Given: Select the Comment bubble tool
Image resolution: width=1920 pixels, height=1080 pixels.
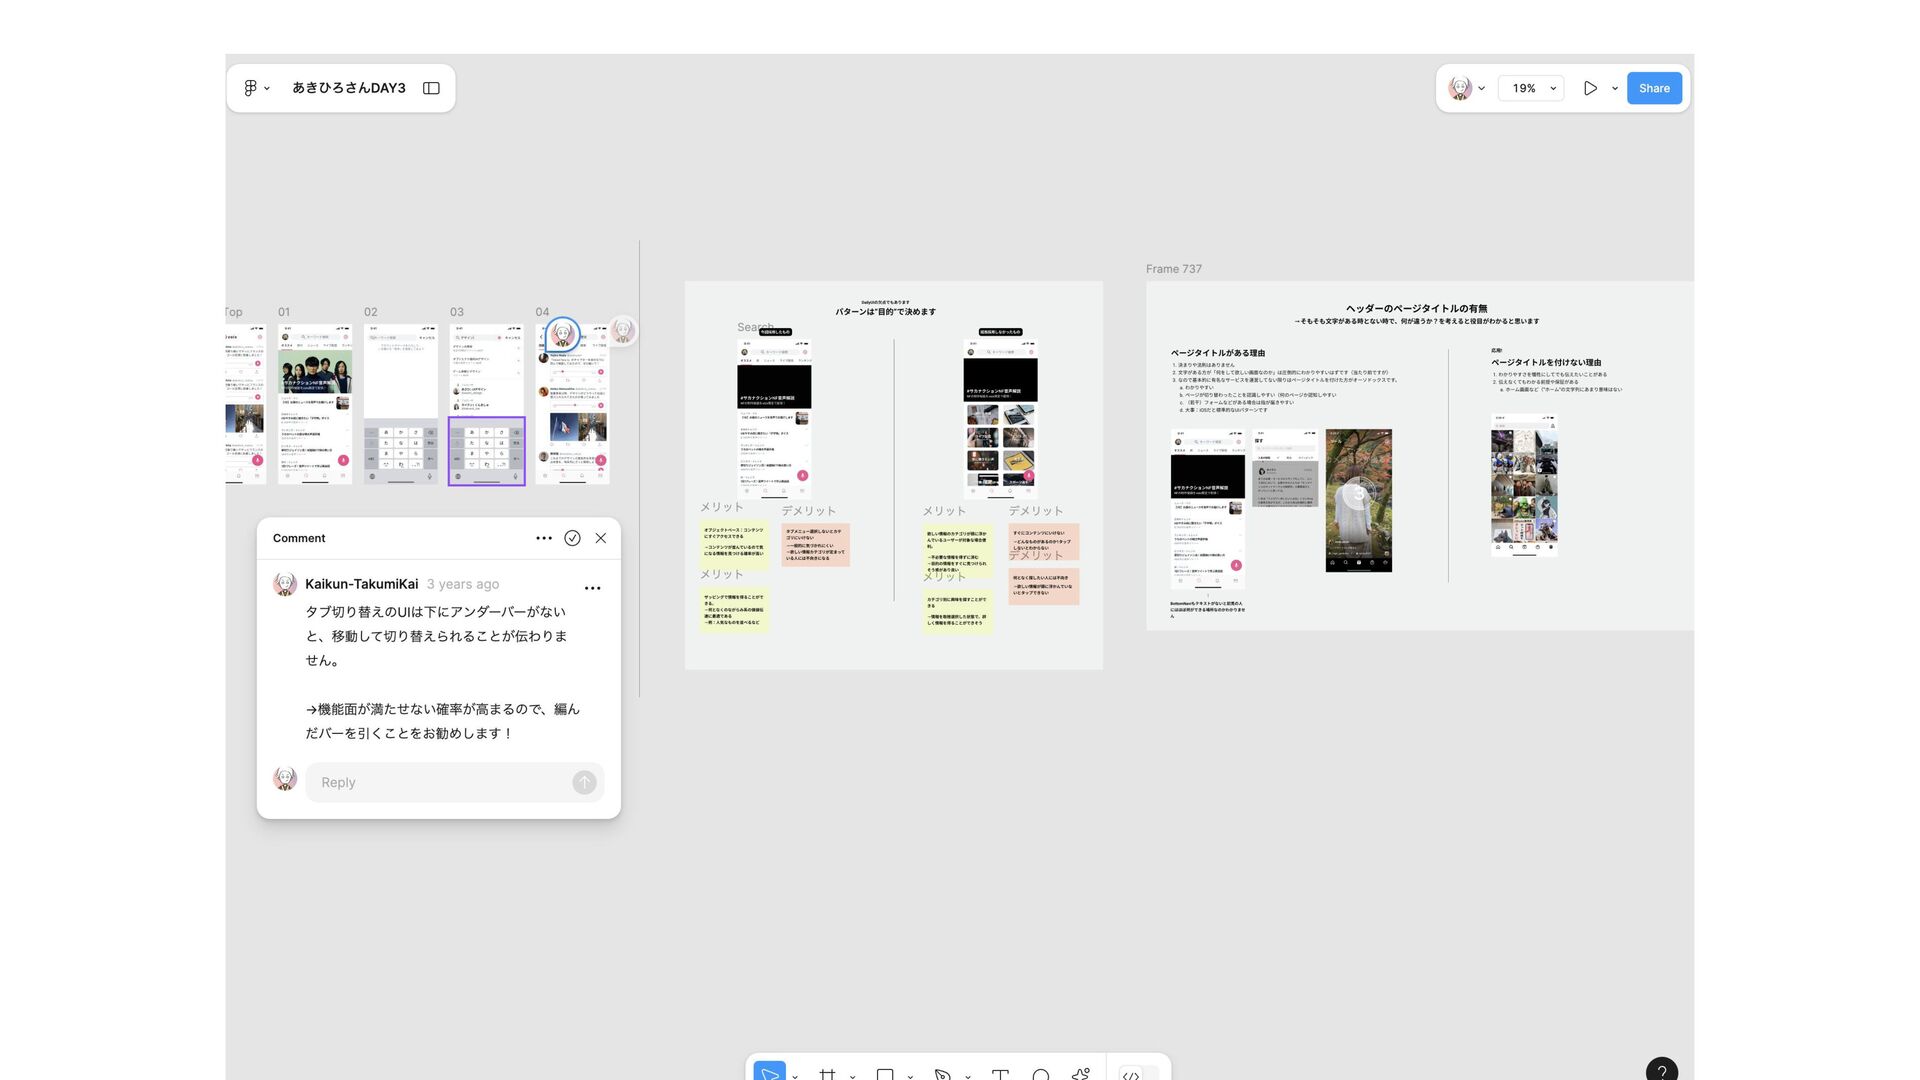Looking at the screenshot, I should (1041, 1074).
